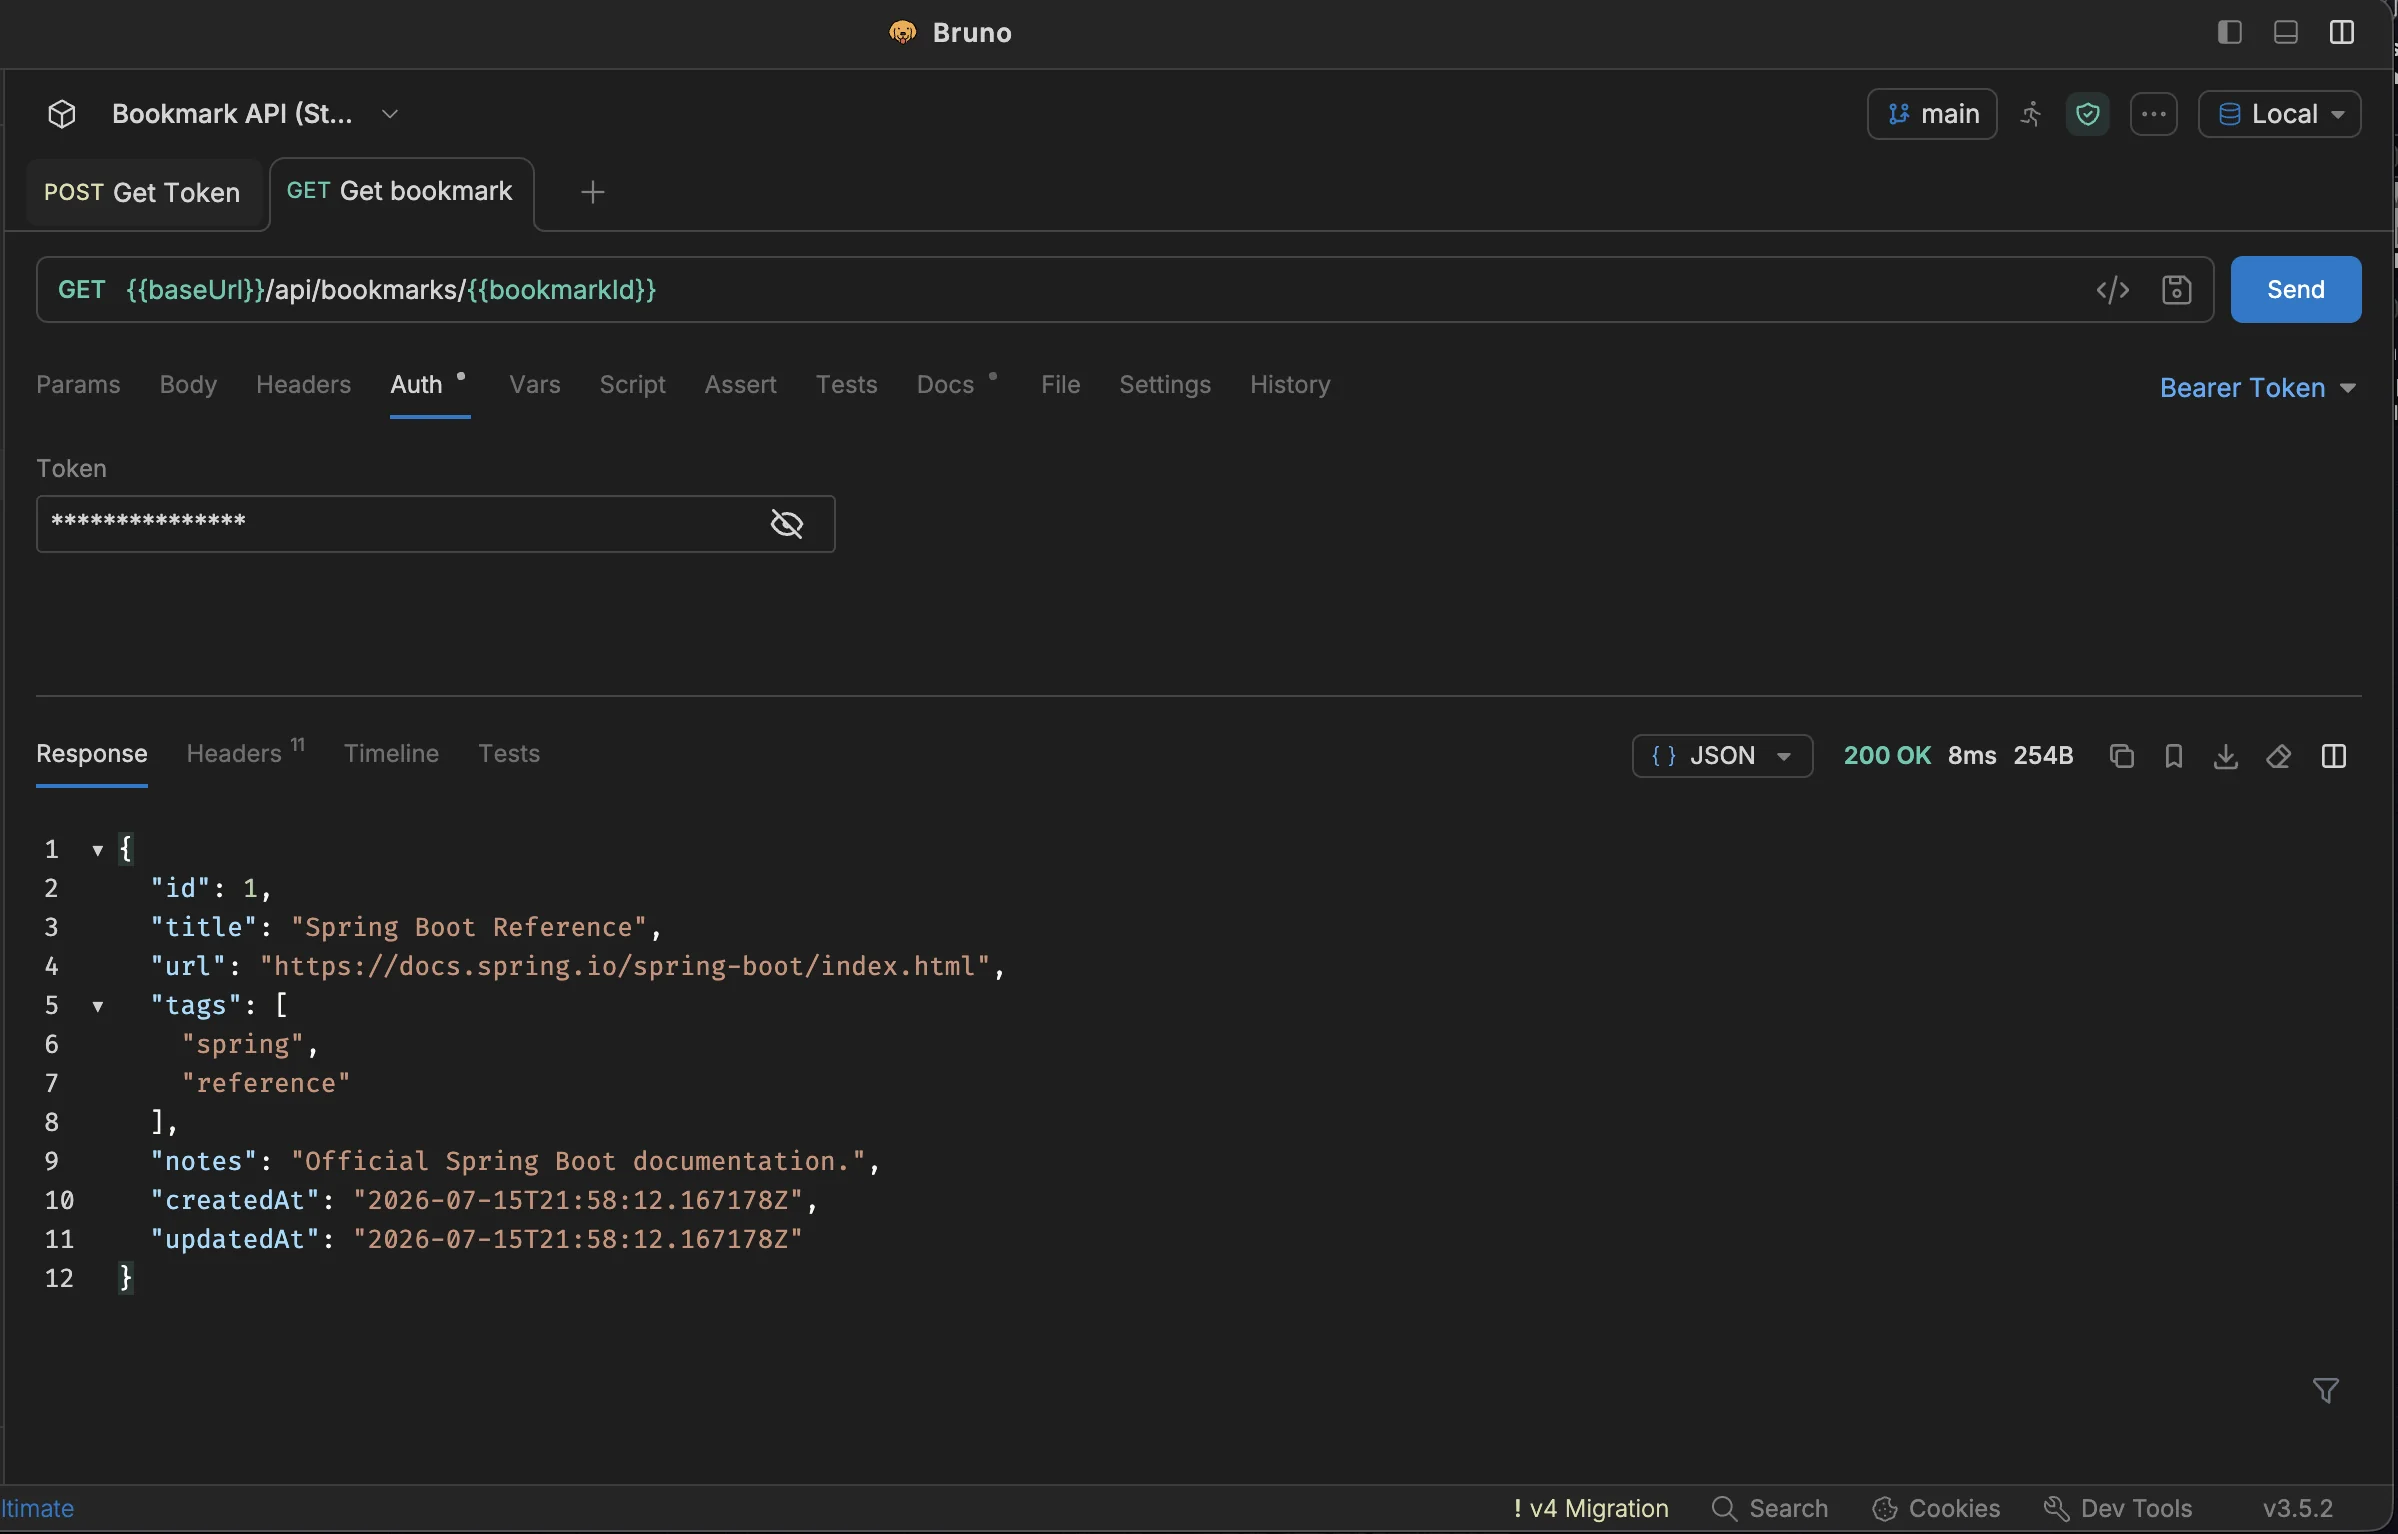Toggle token visibility eye icon

coord(787,523)
